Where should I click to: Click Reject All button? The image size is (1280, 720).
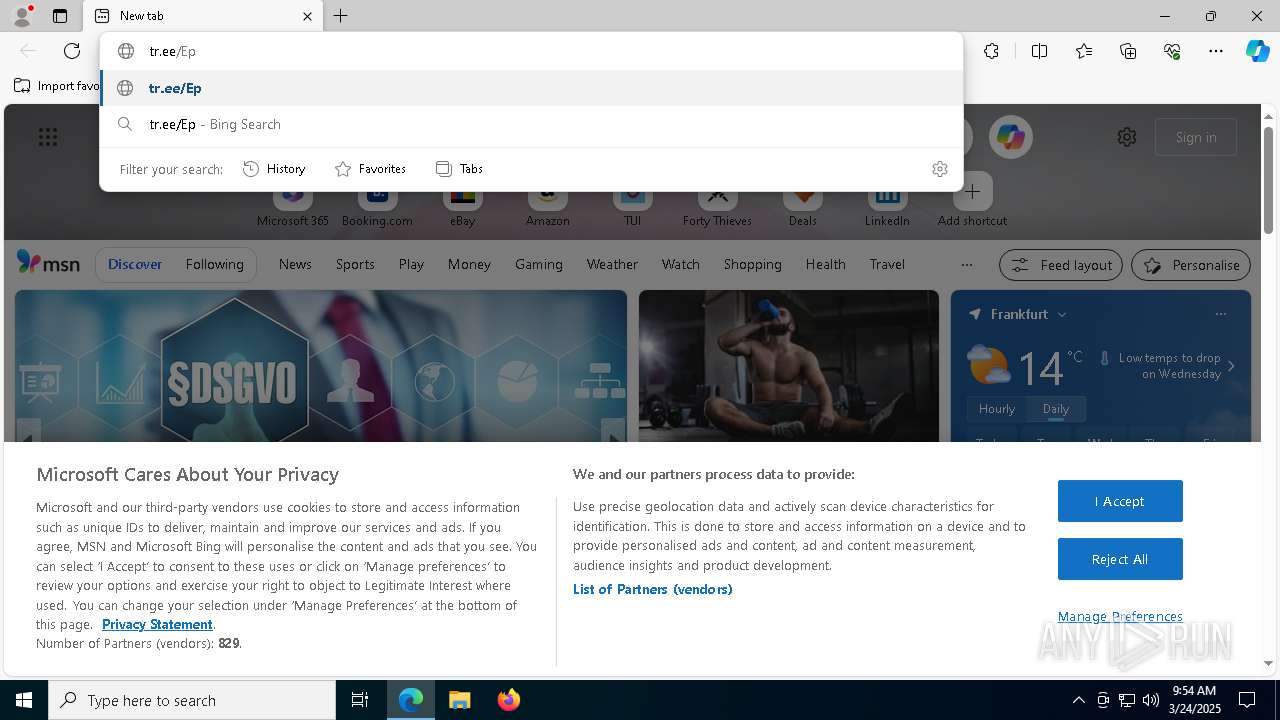[x=1120, y=559]
